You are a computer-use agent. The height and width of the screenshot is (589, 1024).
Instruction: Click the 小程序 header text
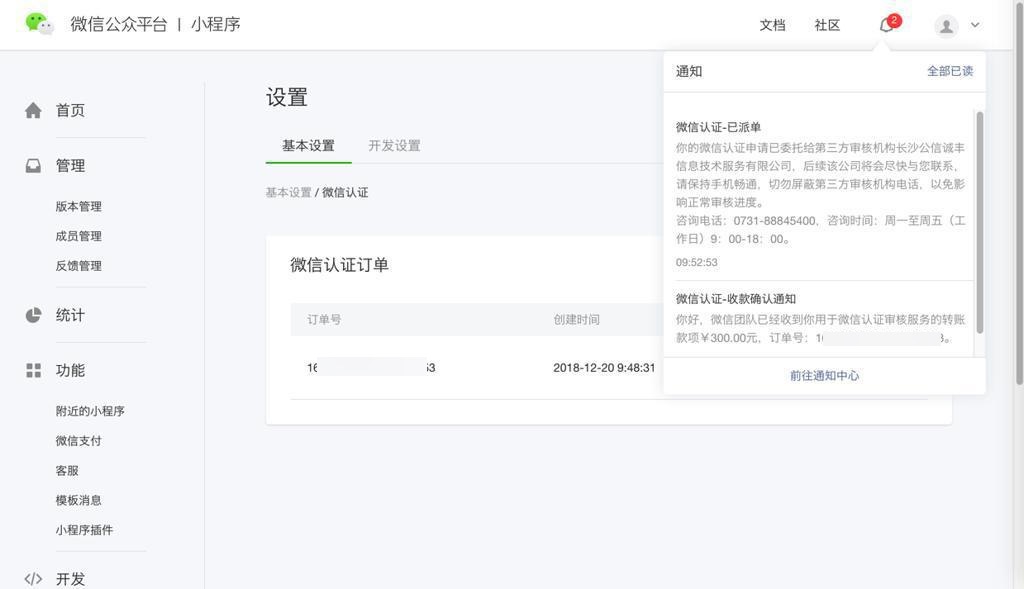[x=216, y=24]
